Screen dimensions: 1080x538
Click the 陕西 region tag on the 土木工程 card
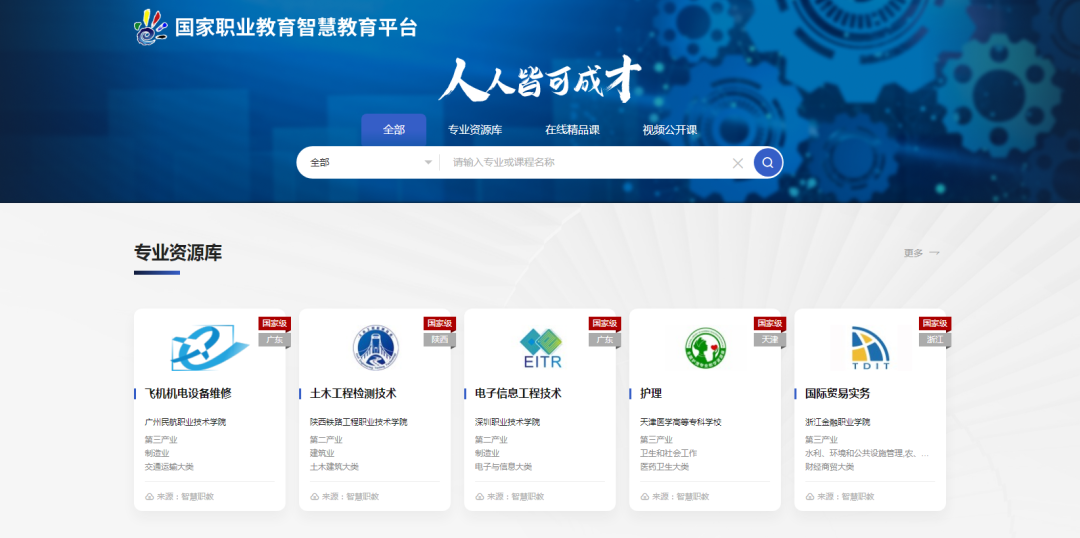tap(439, 339)
